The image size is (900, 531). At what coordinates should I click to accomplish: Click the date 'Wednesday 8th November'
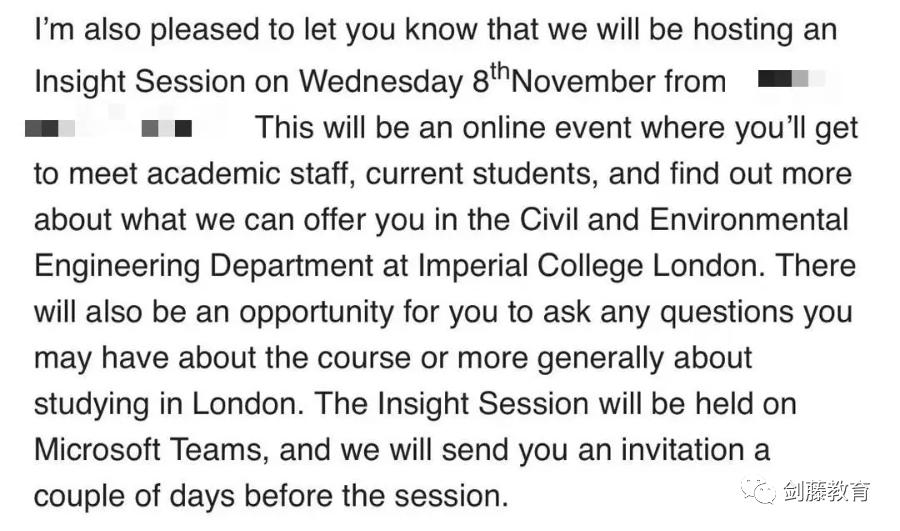point(513,80)
